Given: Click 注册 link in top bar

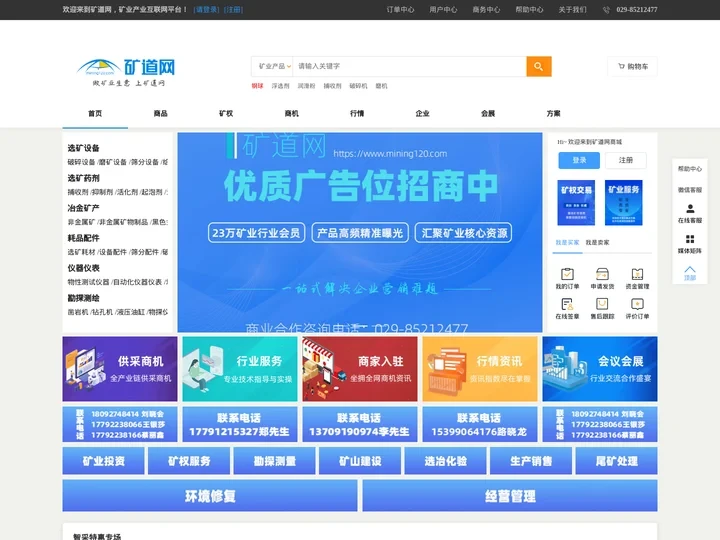Looking at the screenshot, I should (x=233, y=10).
